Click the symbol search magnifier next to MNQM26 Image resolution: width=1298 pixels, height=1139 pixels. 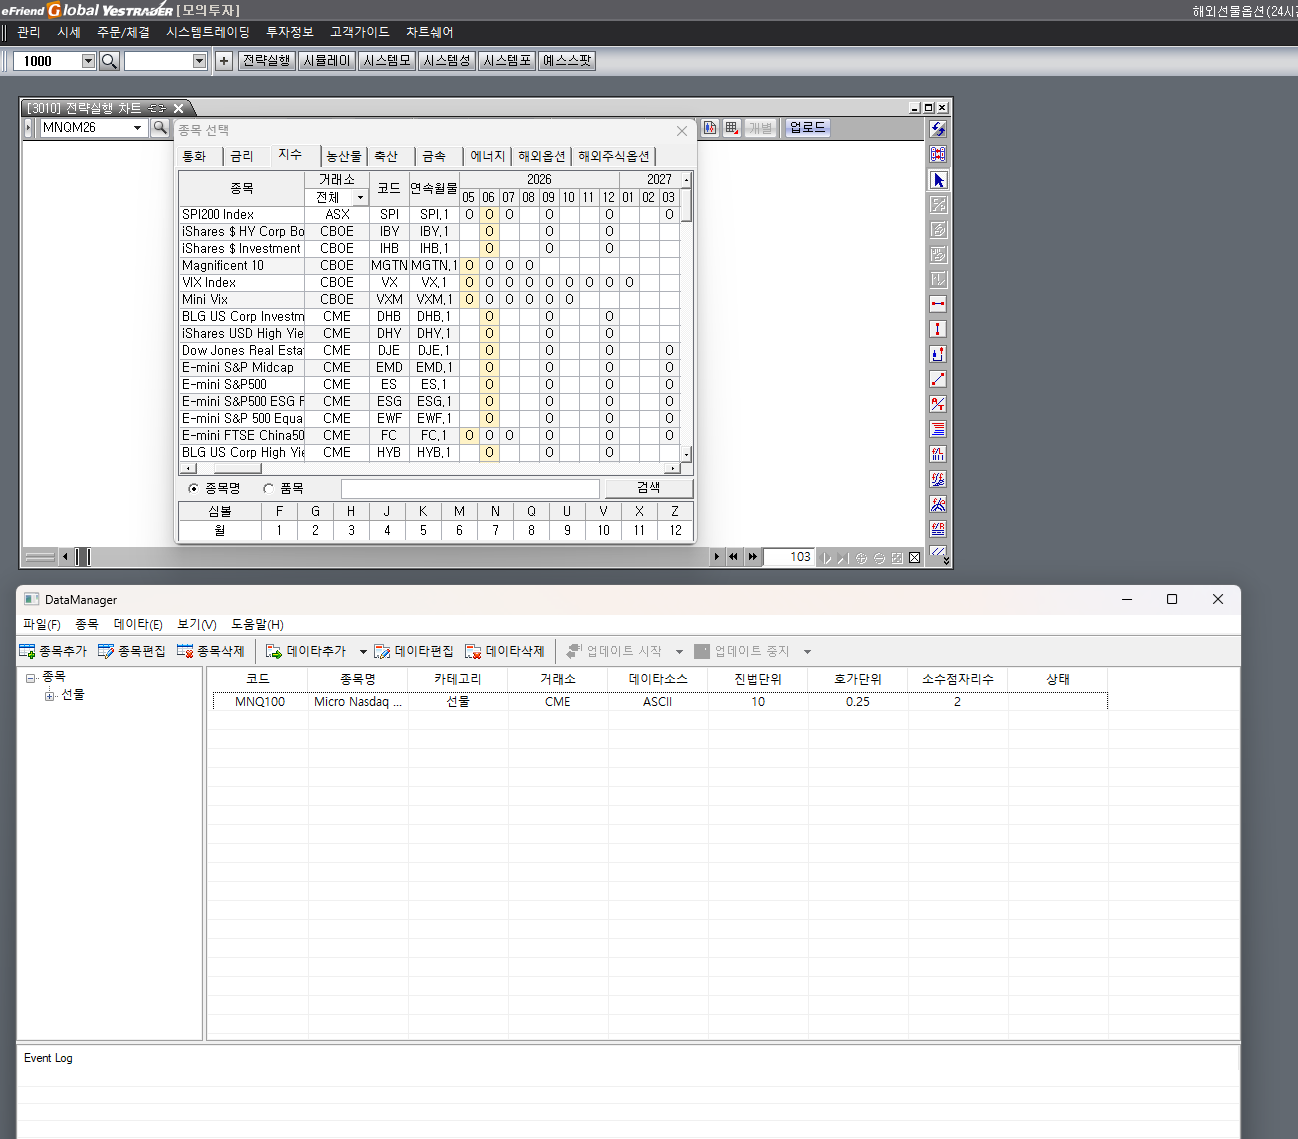160,128
